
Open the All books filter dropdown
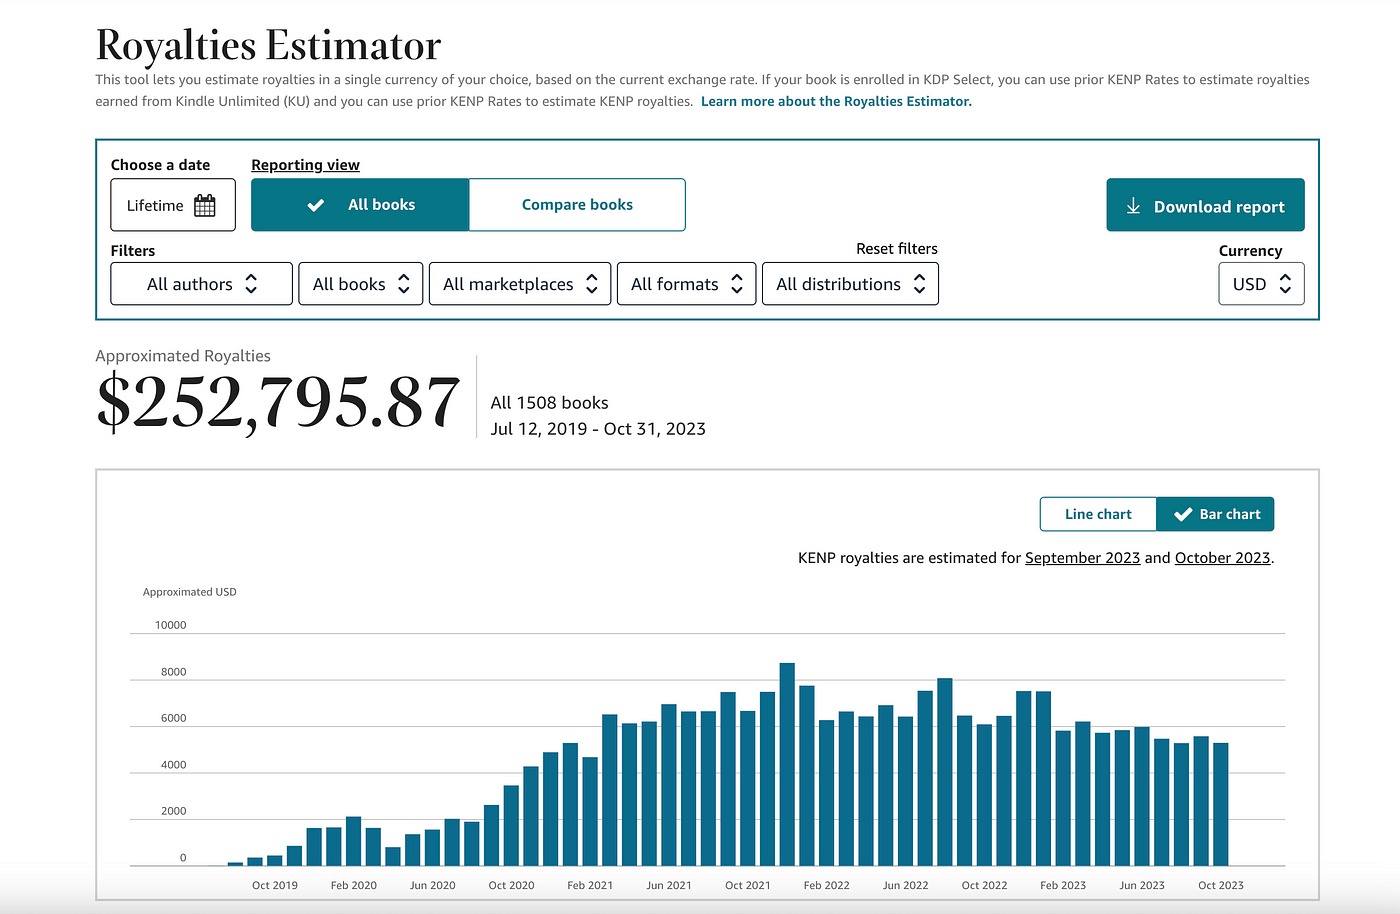[360, 284]
